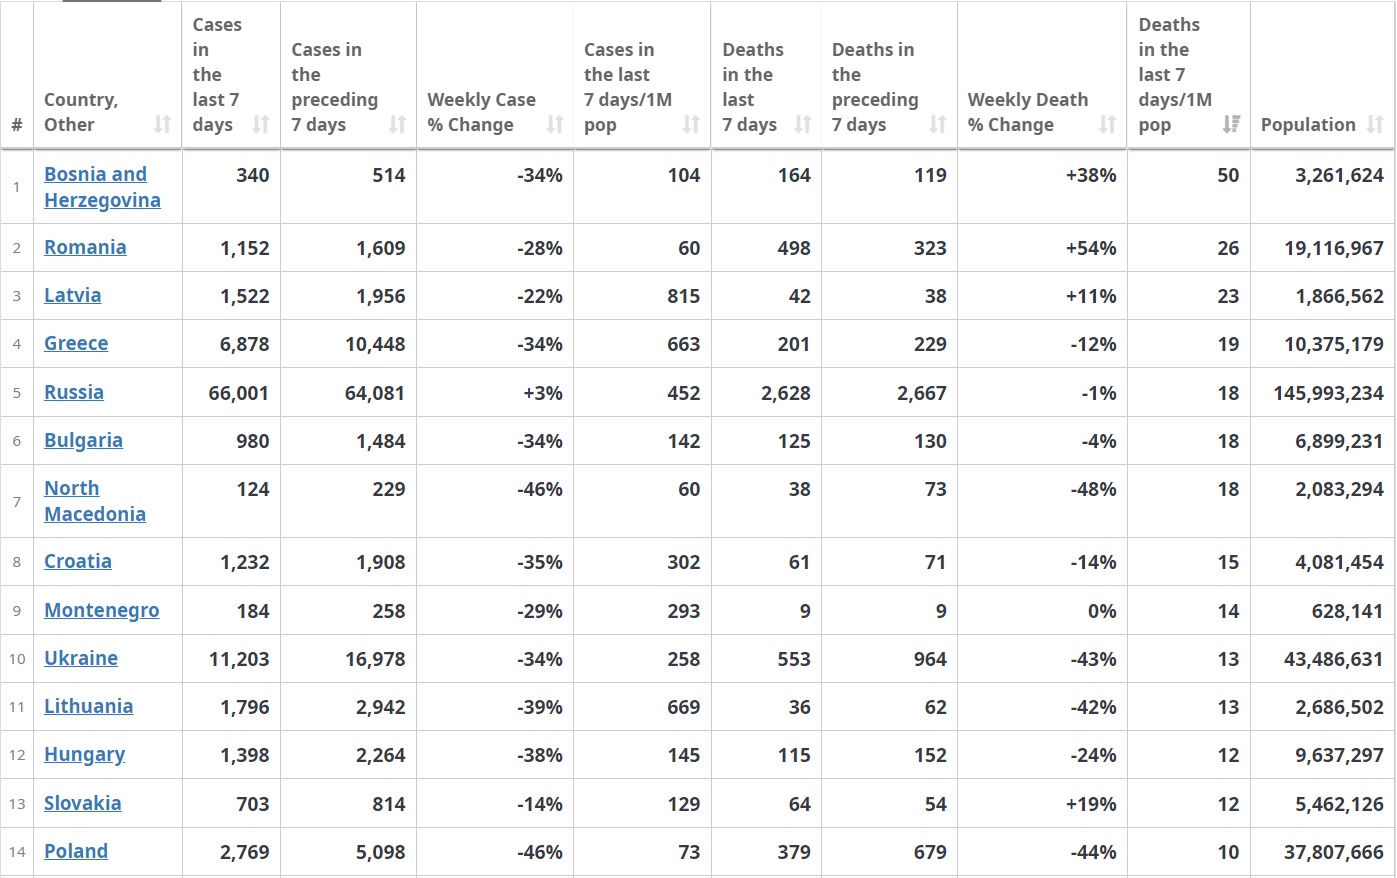Click the Montenegro link

point(101,610)
